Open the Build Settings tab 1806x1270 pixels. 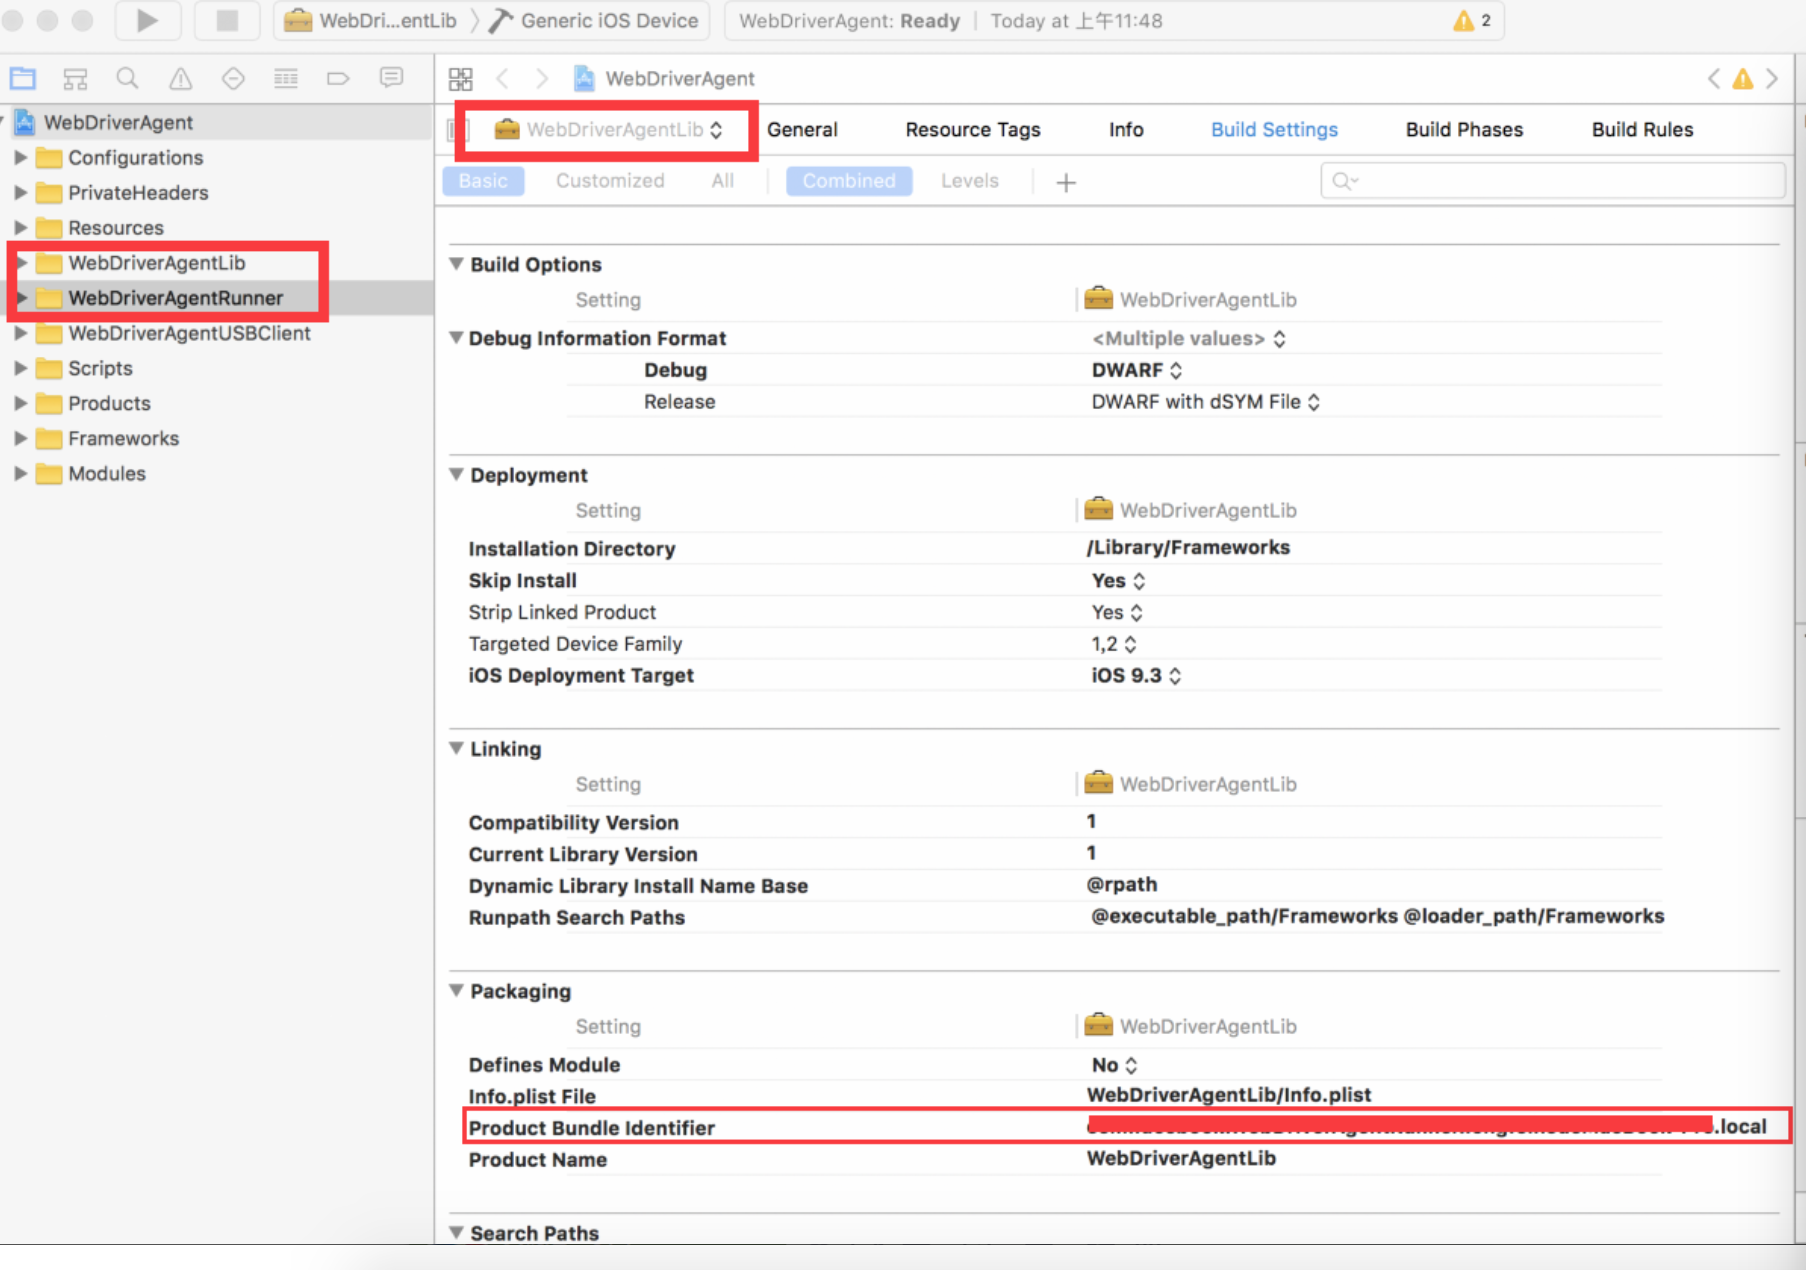pyautogui.click(x=1274, y=129)
